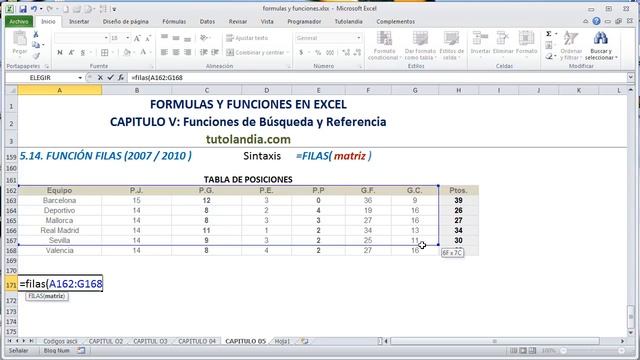The width and height of the screenshot is (640, 360).
Task: Open the font size dropdown
Action: [128, 38]
